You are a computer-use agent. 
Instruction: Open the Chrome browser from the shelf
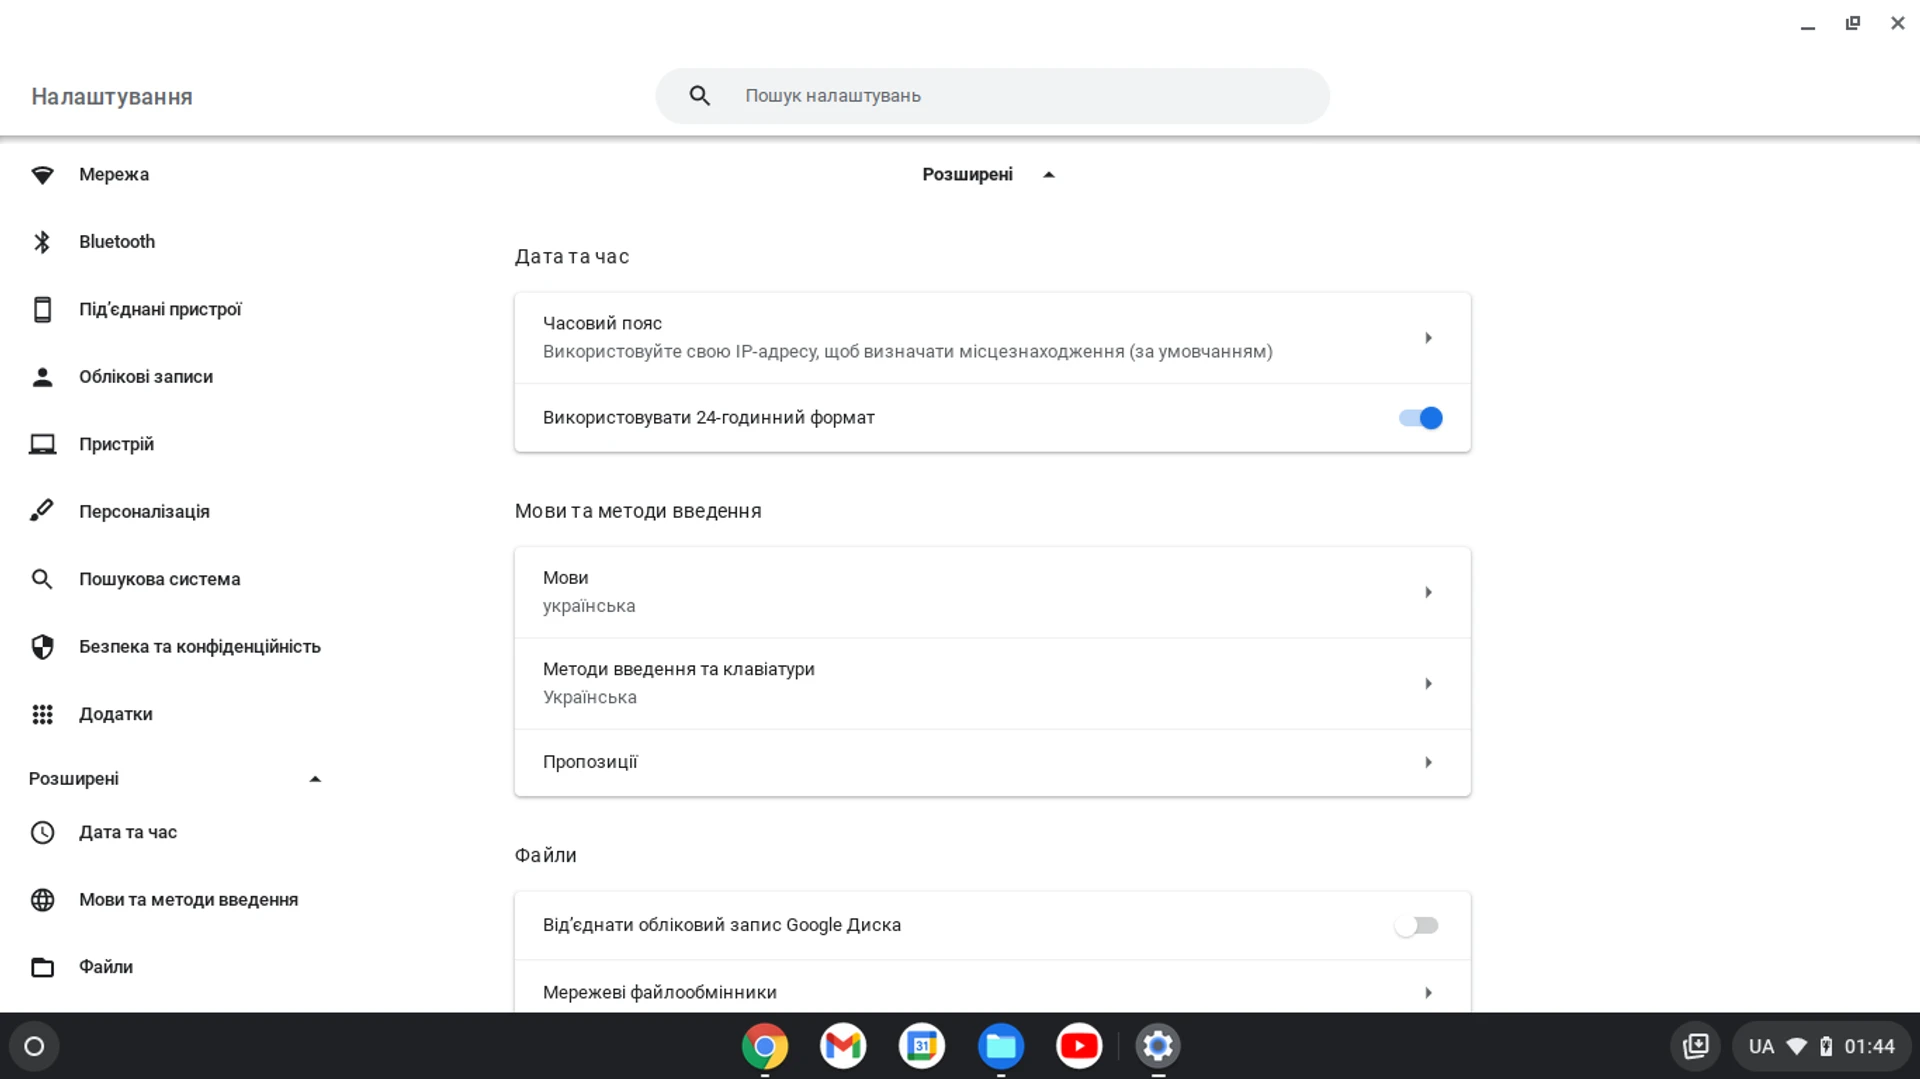765,1046
